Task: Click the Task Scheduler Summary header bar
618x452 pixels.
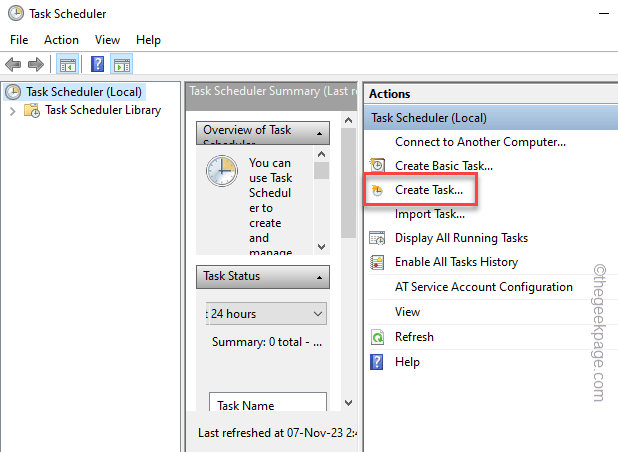Action: (x=271, y=97)
